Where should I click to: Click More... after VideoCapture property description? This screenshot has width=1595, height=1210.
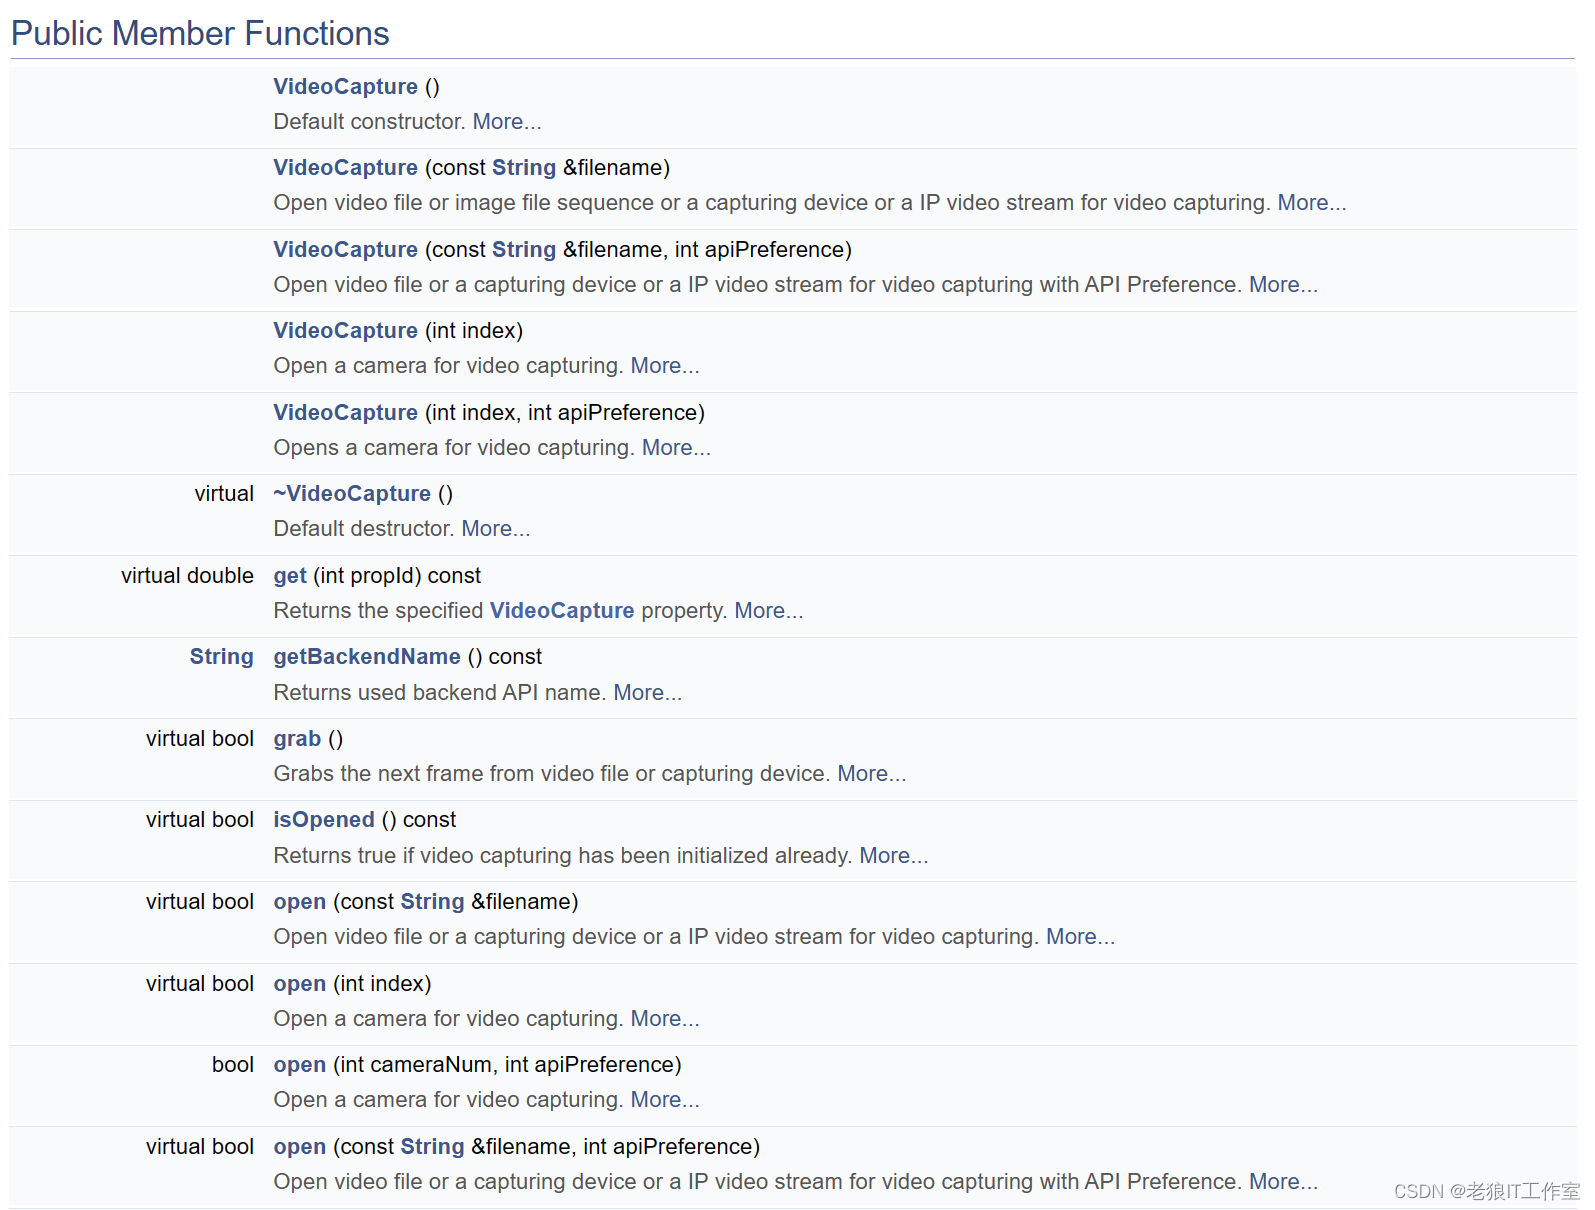coord(769,611)
